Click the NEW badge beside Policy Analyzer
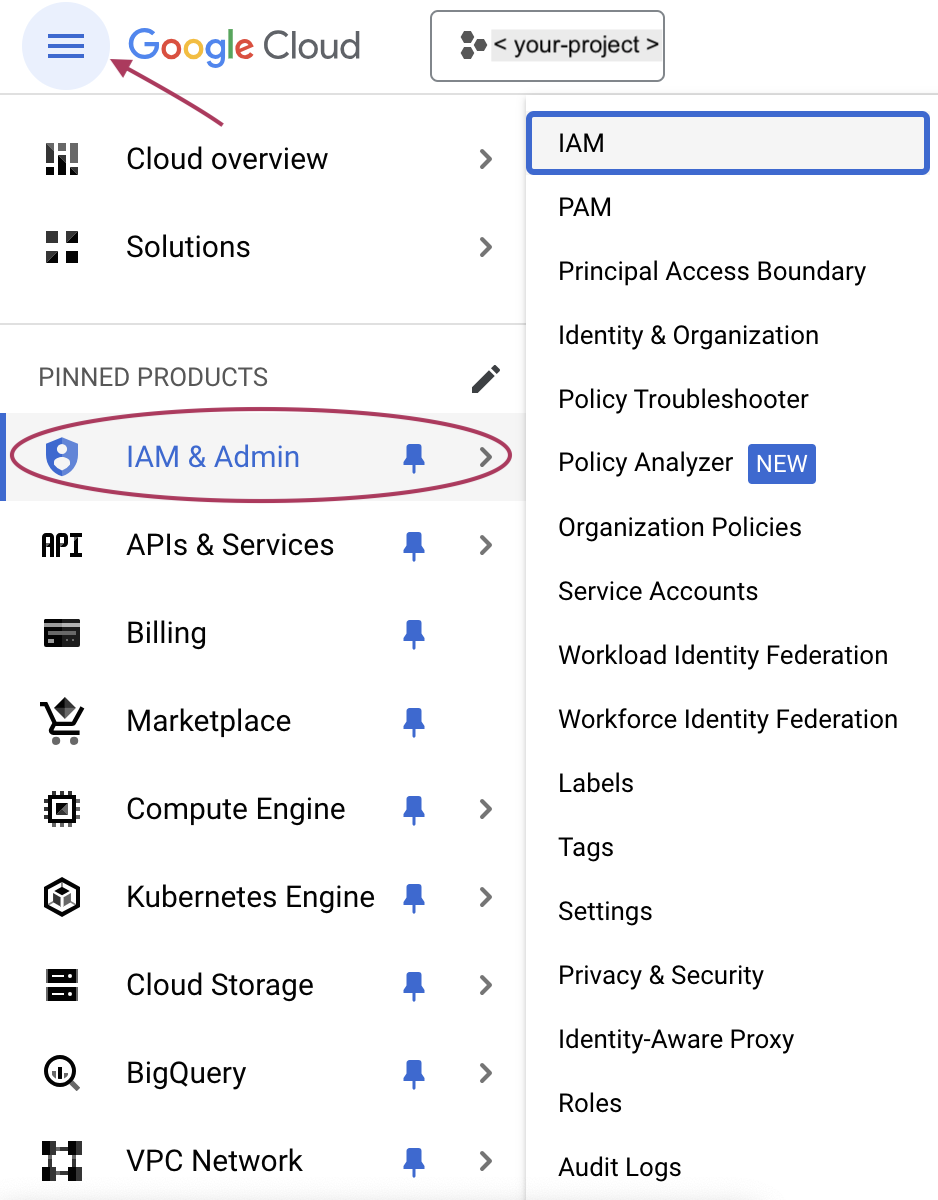The height and width of the screenshot is (1200, 938). [782, 464]
